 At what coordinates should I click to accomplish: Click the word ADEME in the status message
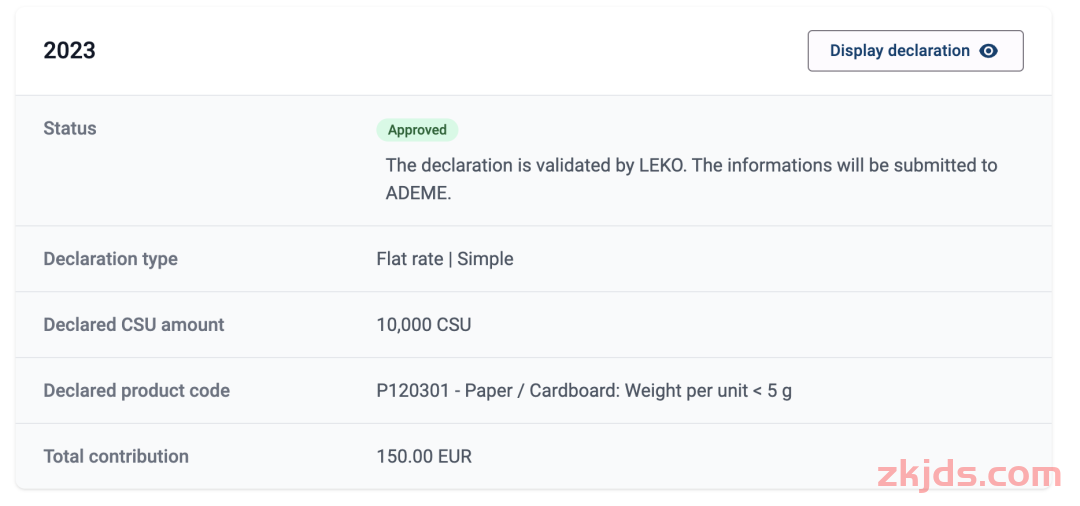(418, 194)
